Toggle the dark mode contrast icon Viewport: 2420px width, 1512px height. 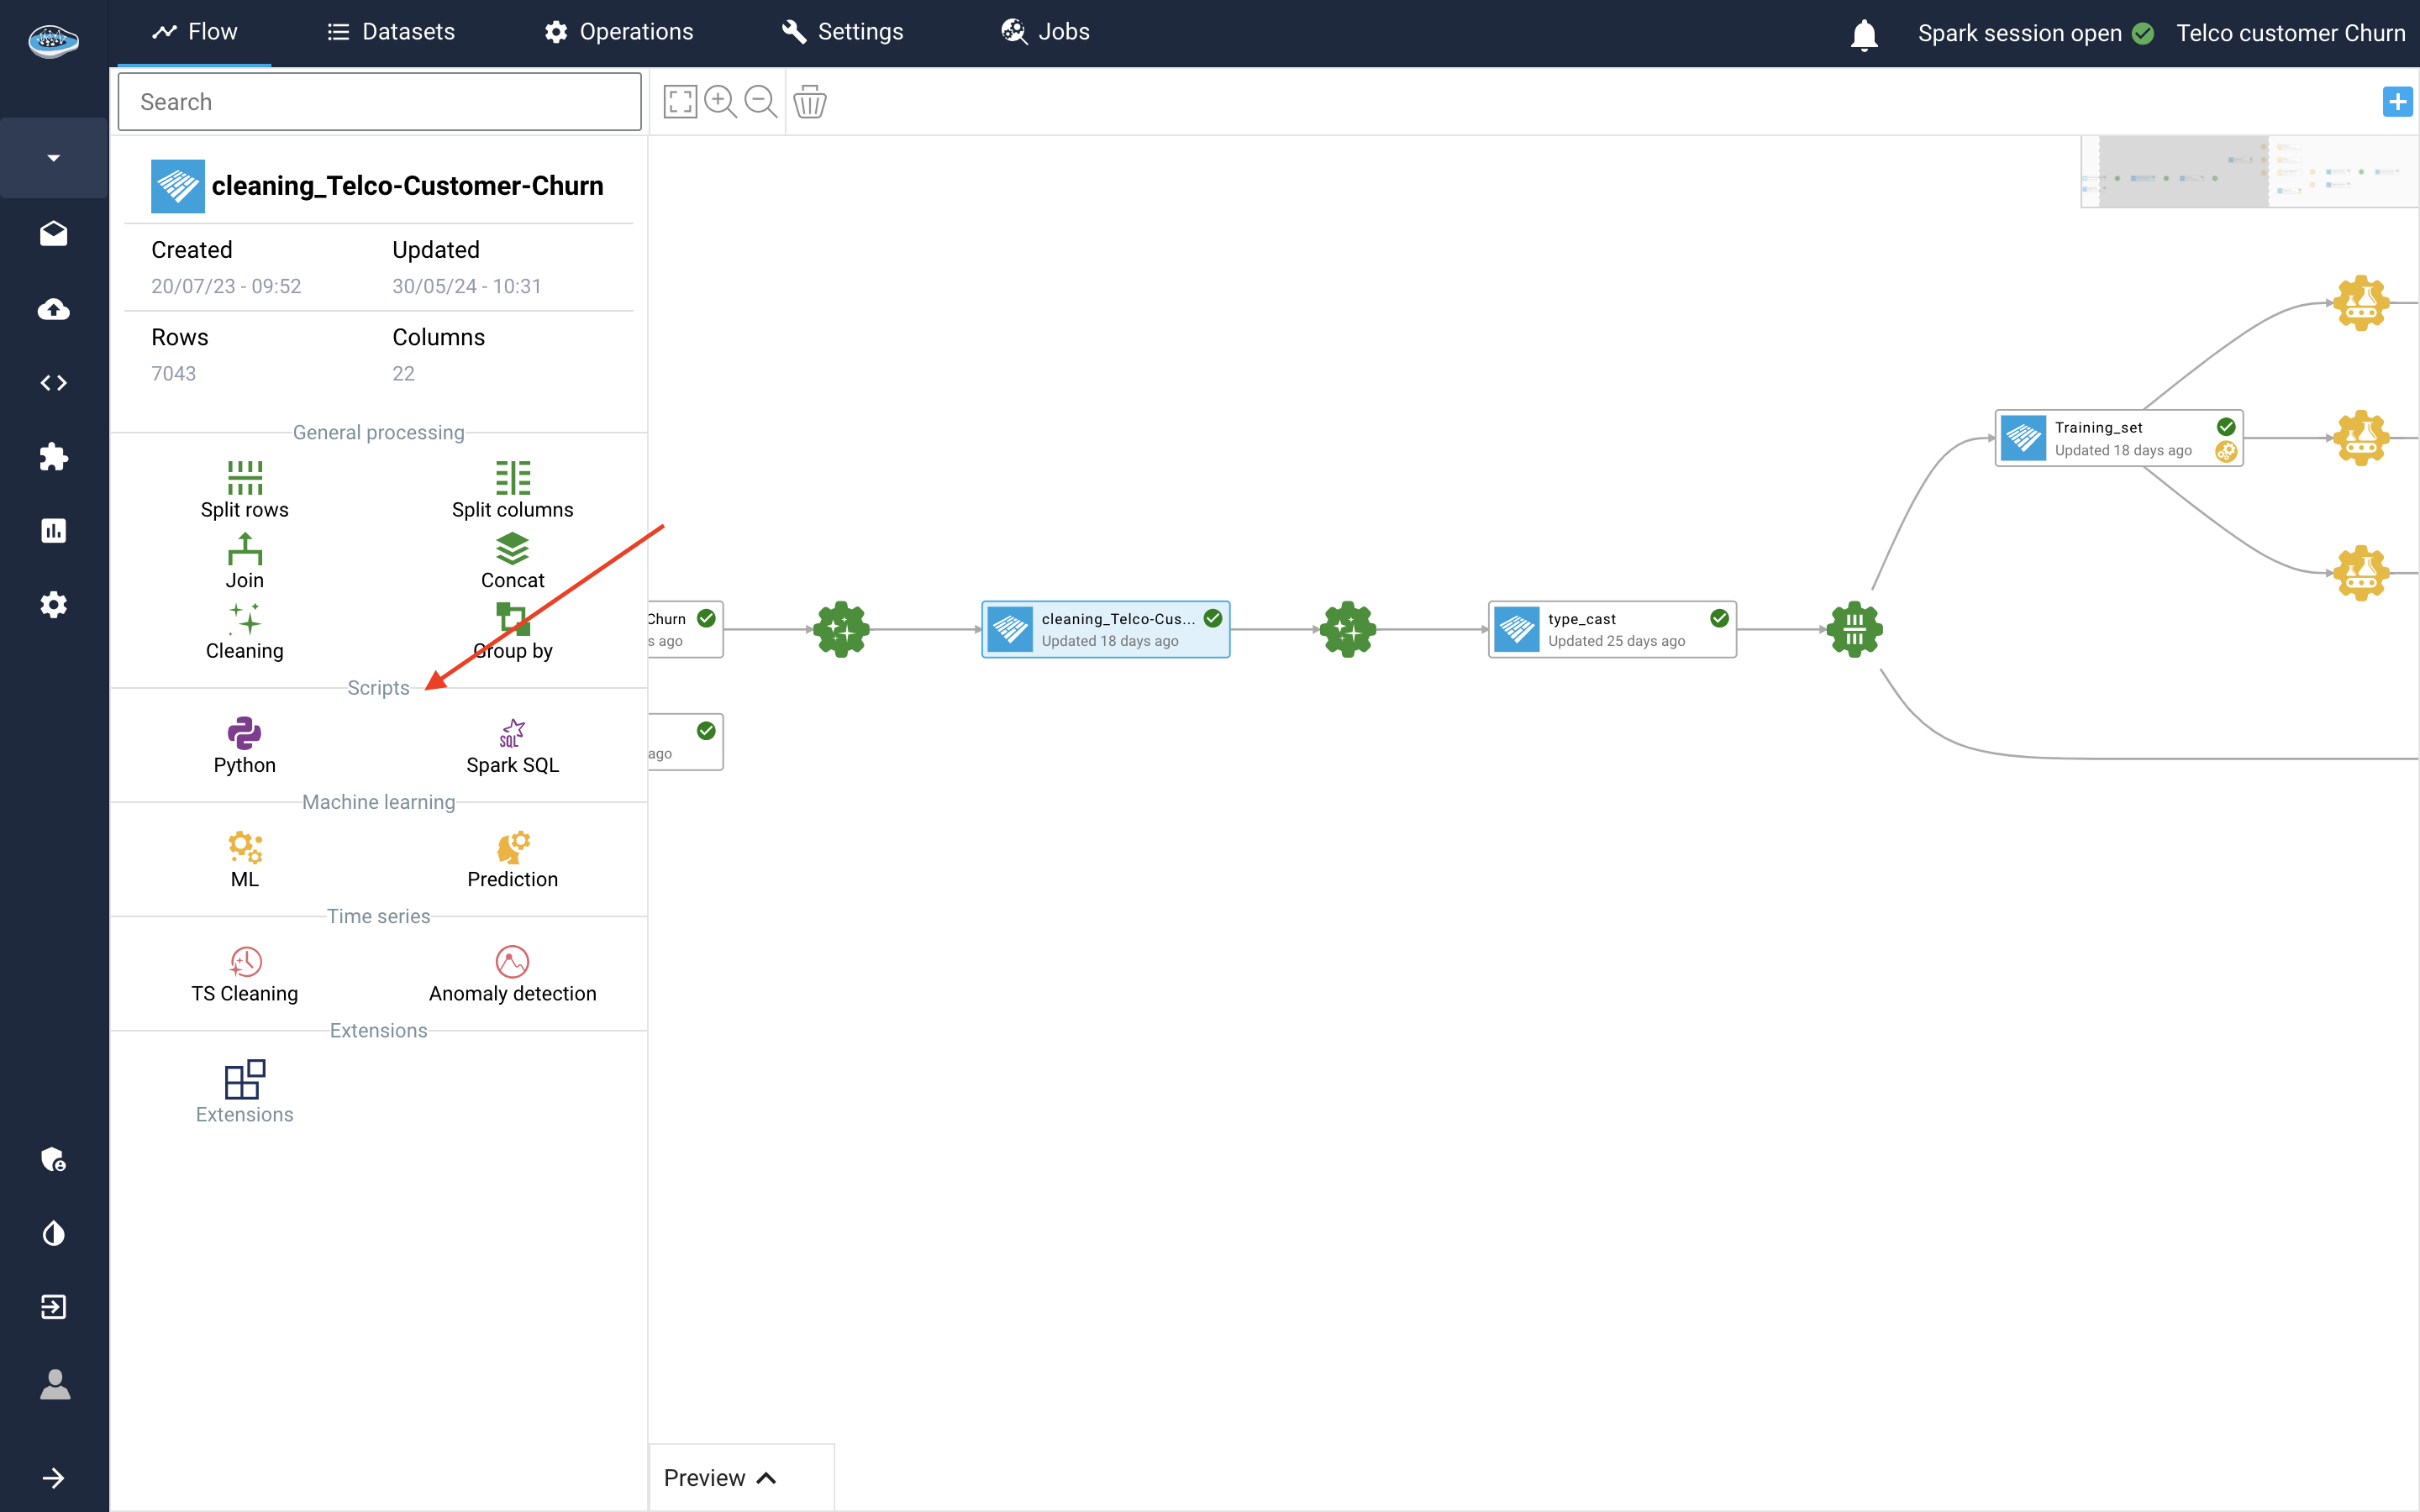pyautogui.click(x=54, y=1233)
